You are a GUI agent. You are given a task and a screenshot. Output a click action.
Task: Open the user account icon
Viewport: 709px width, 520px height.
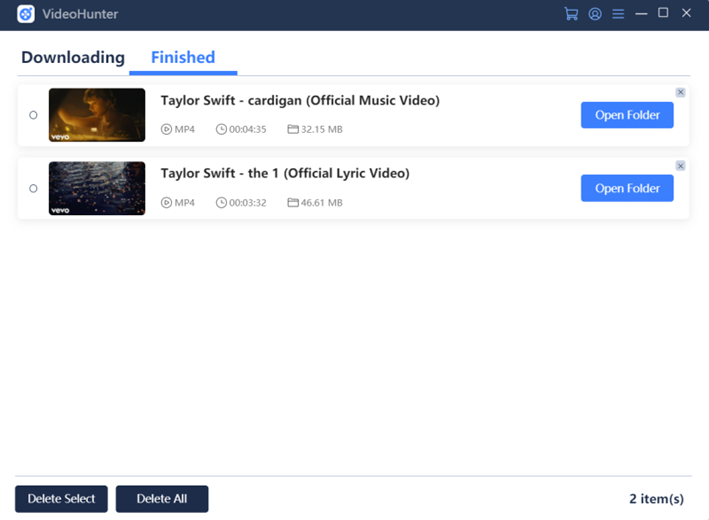(595, 14)
